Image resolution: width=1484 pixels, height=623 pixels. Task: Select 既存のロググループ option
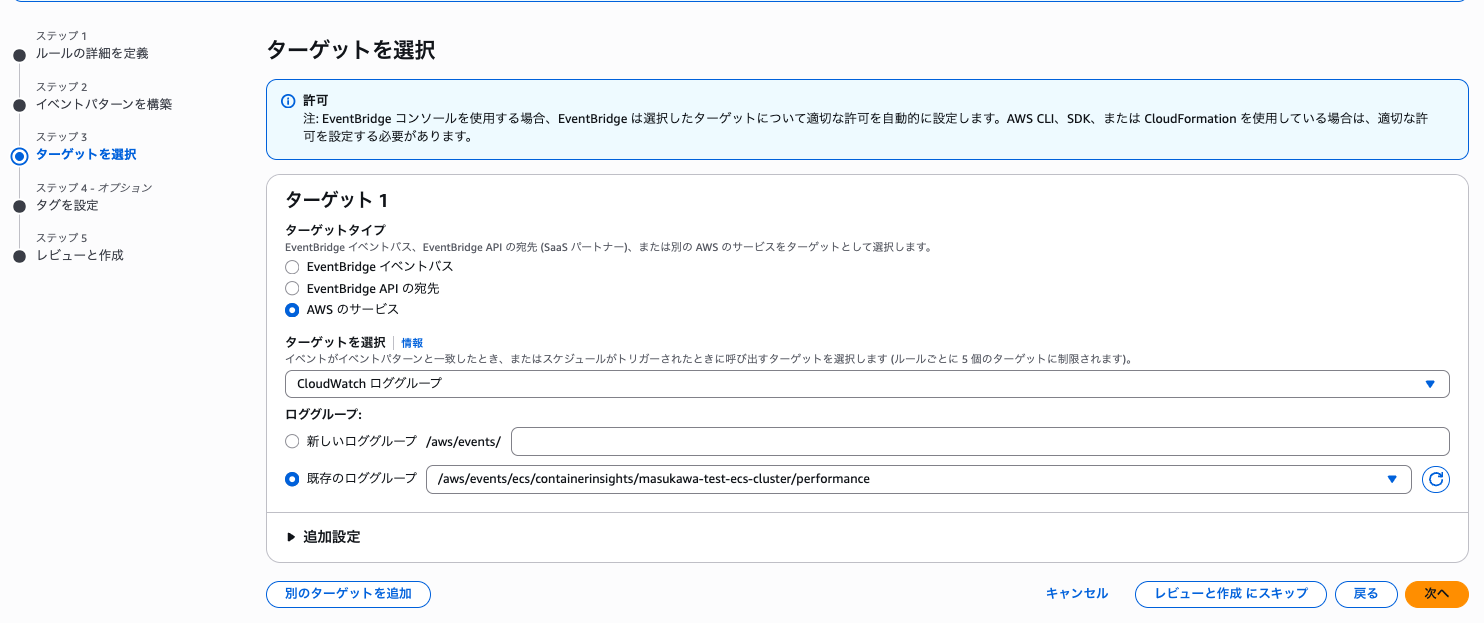pos(291,479)
